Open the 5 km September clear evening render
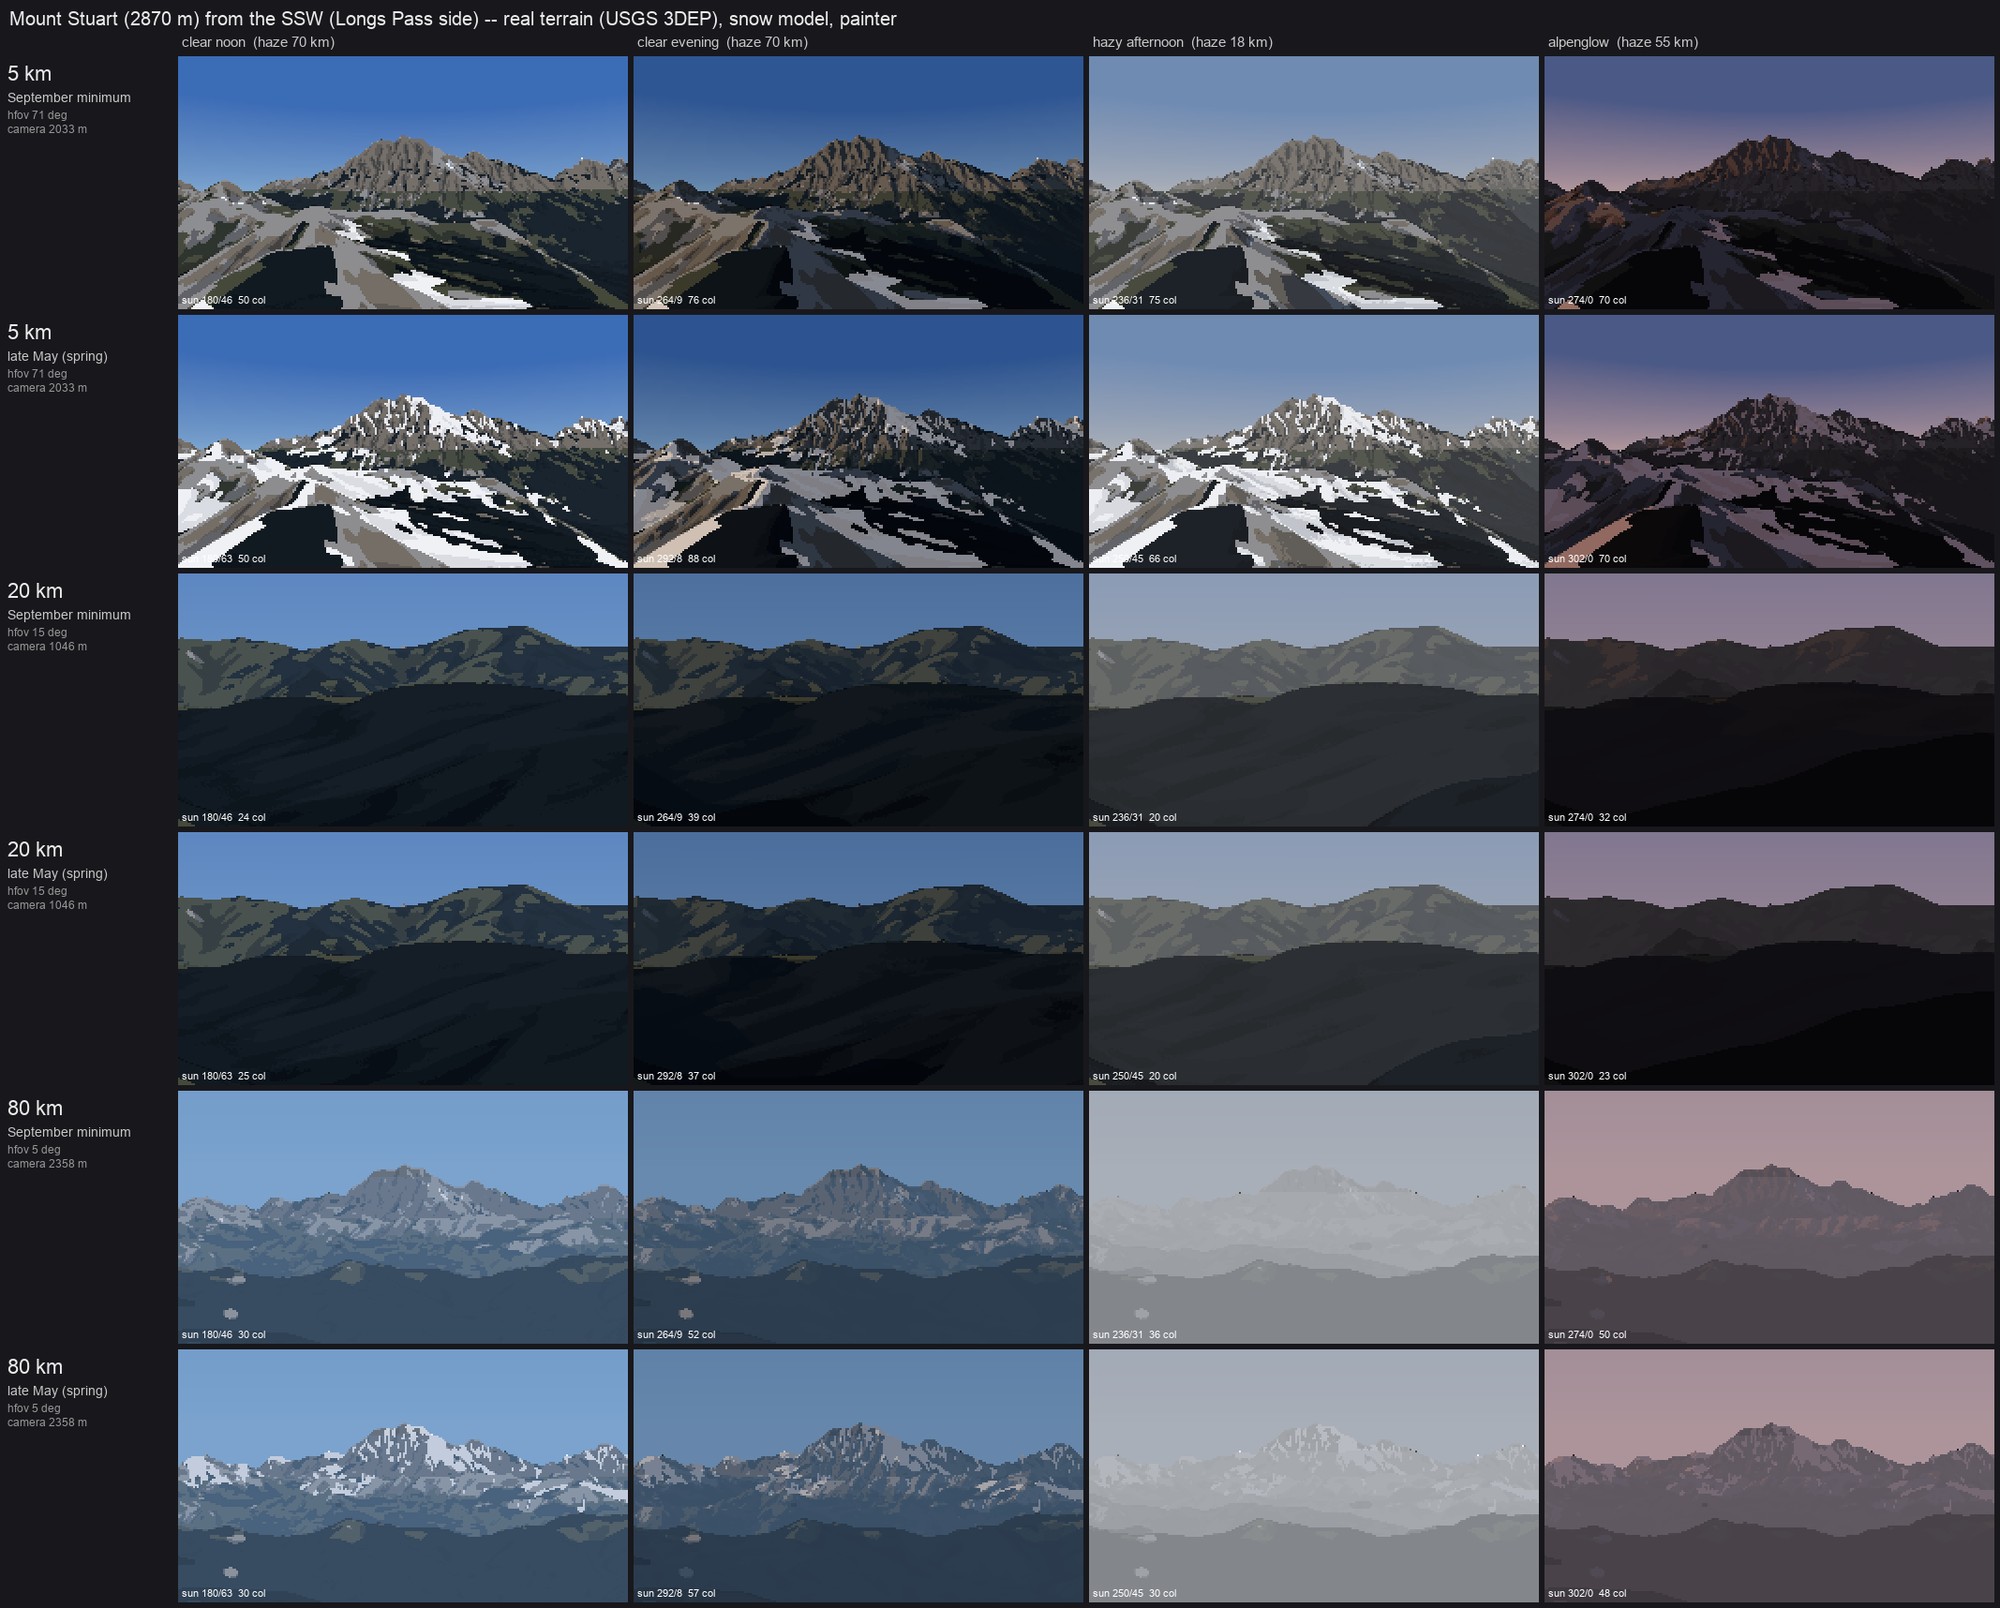This screenshot has height=1608, width=2000. pyautogui.click(x=858, y=182)
